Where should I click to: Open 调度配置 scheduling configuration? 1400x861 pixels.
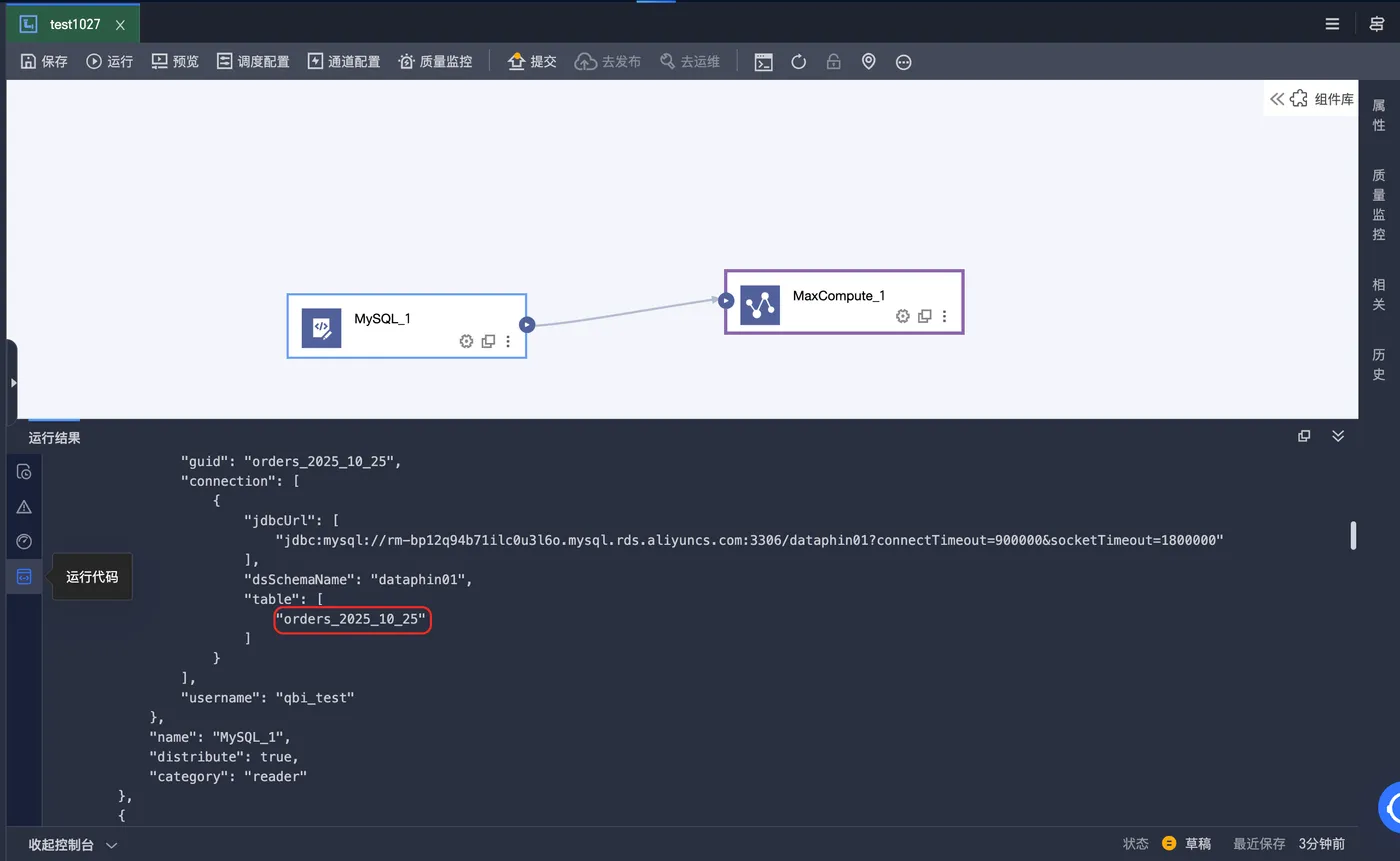pyautogui.click(x=253, y=61)
